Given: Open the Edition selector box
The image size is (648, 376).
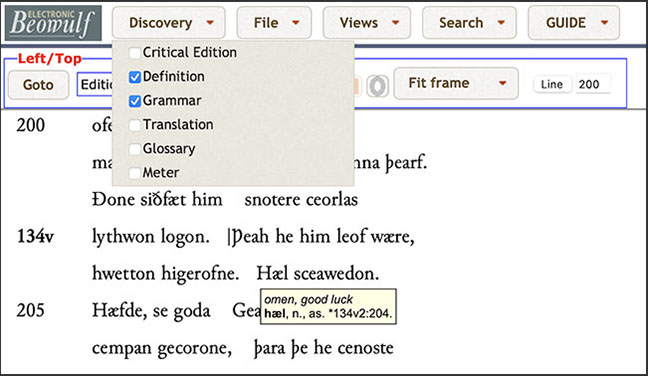Looking at the screenshot, I should point(95,84).
